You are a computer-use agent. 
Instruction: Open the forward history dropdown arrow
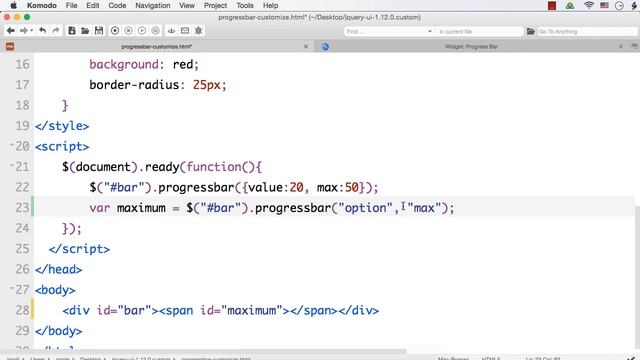pos(31,31)
